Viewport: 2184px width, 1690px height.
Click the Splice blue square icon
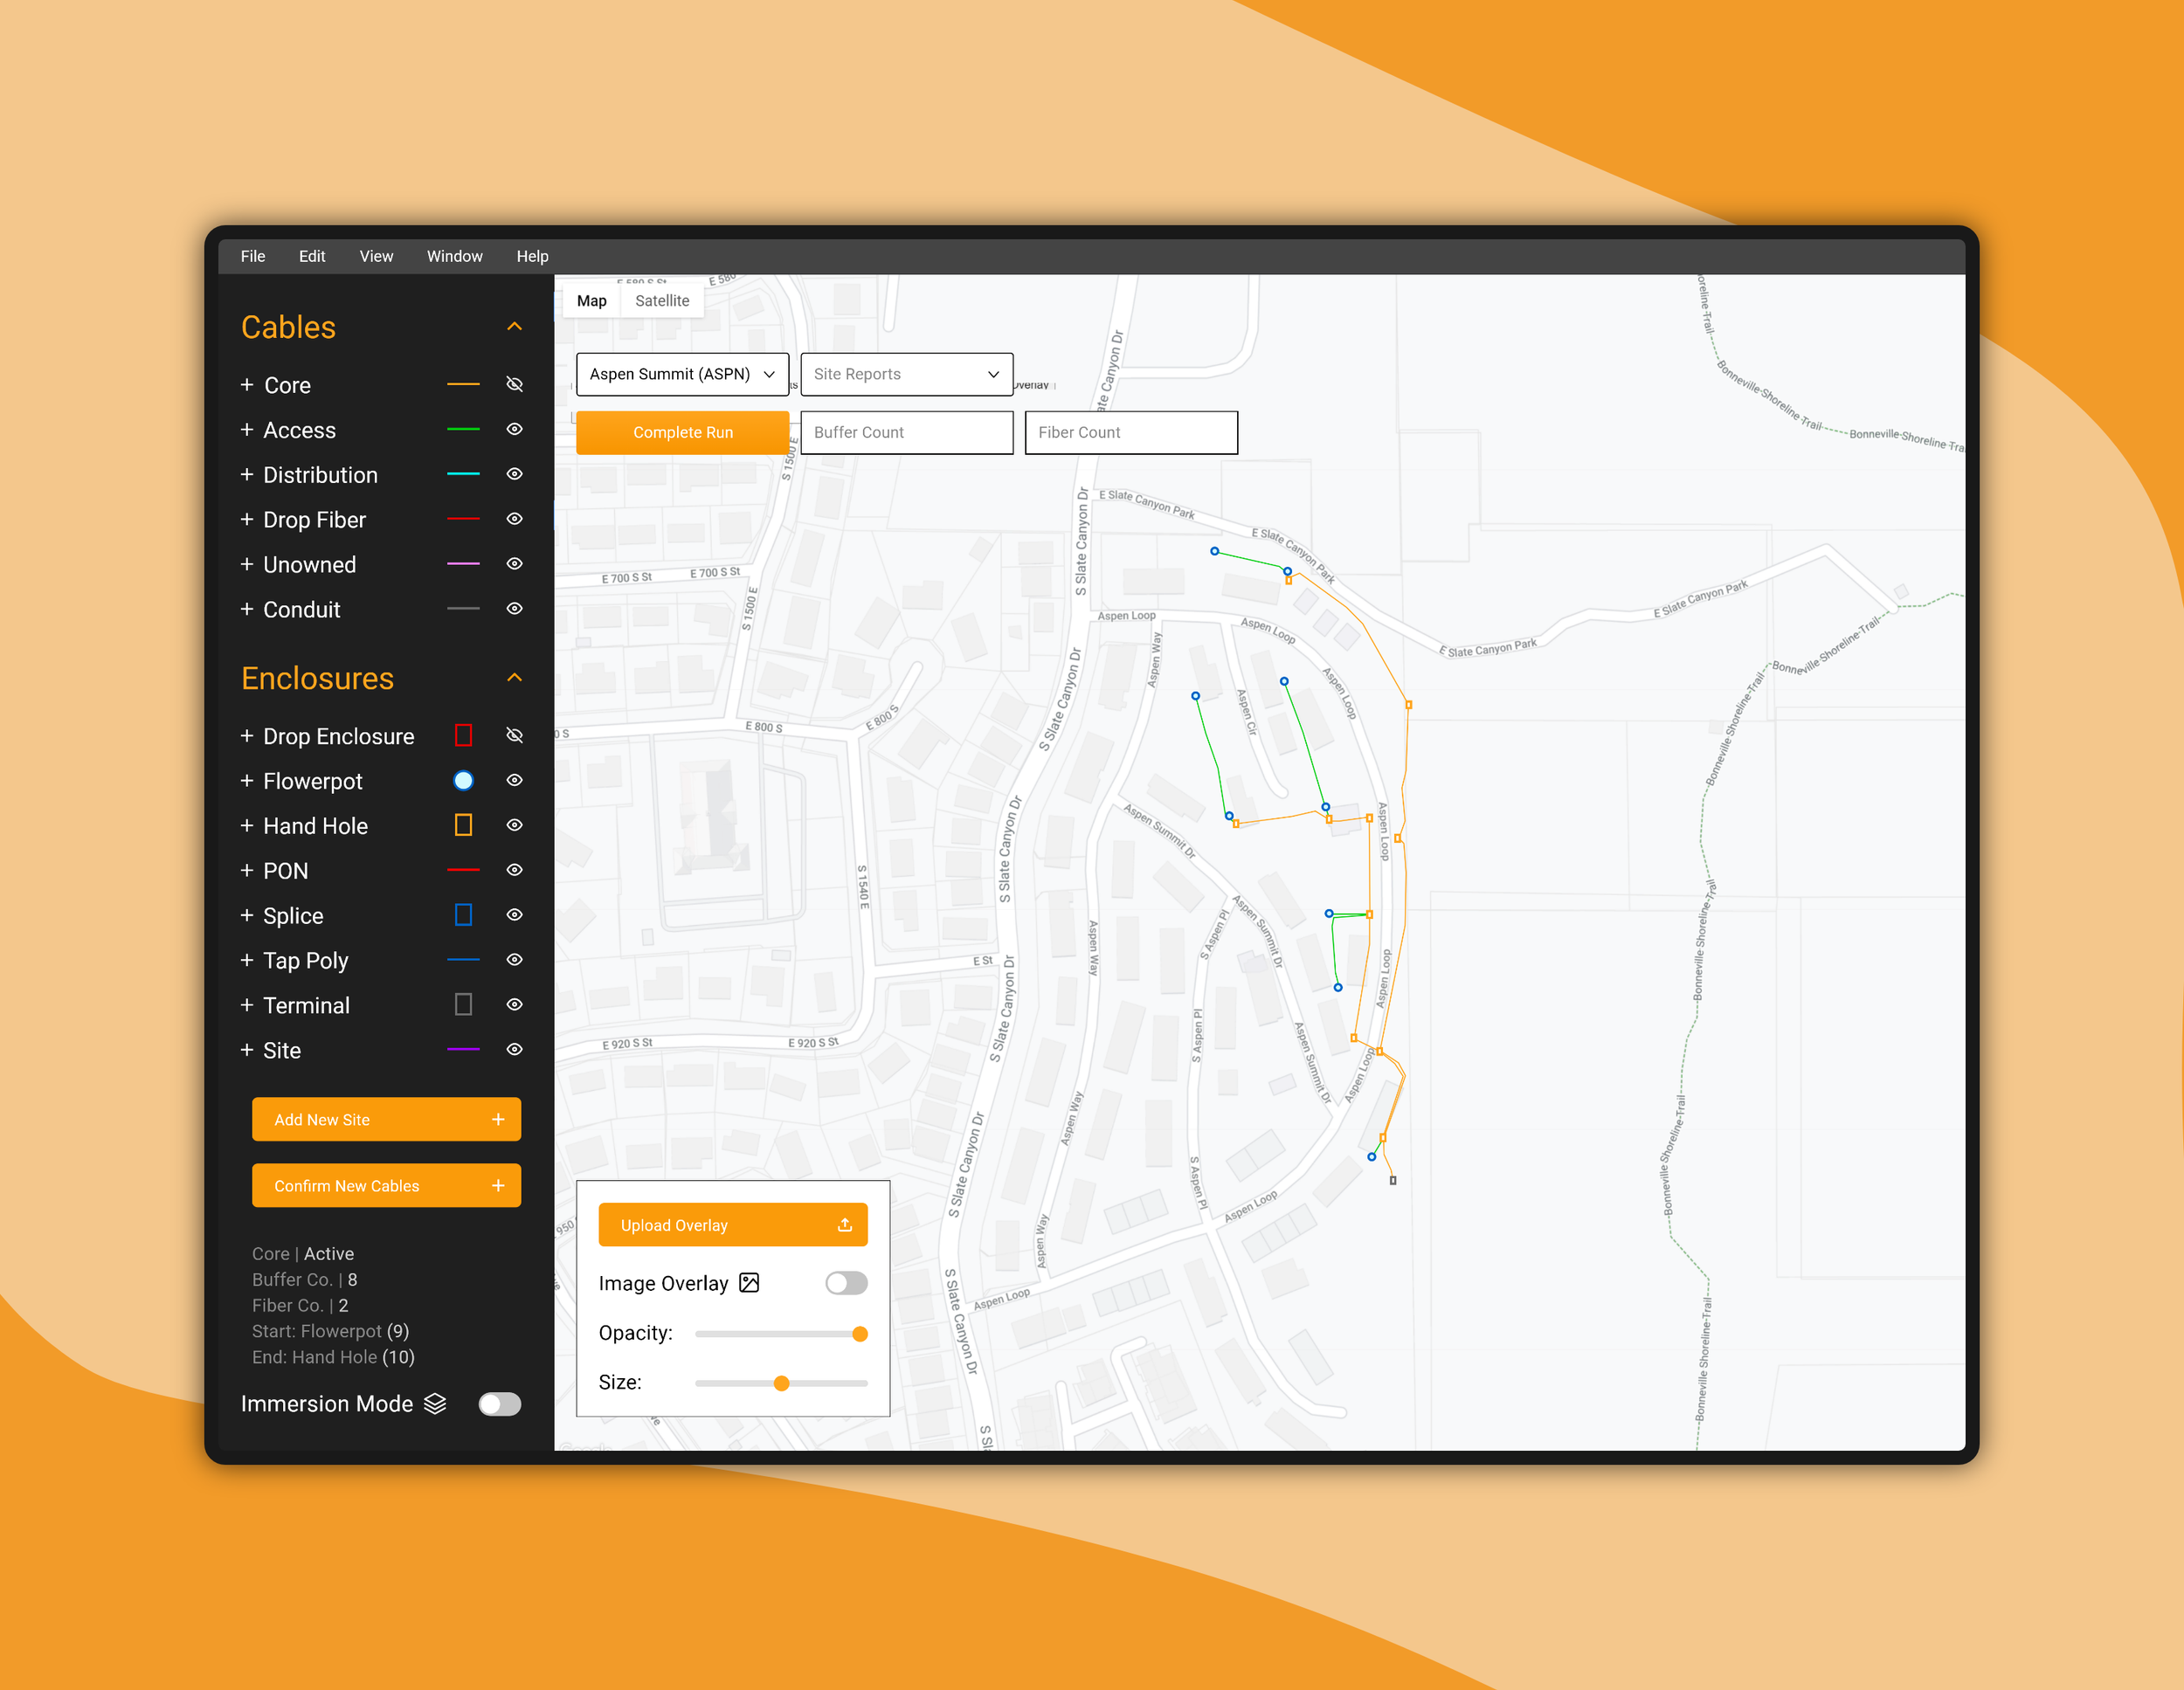click(463, 915)
